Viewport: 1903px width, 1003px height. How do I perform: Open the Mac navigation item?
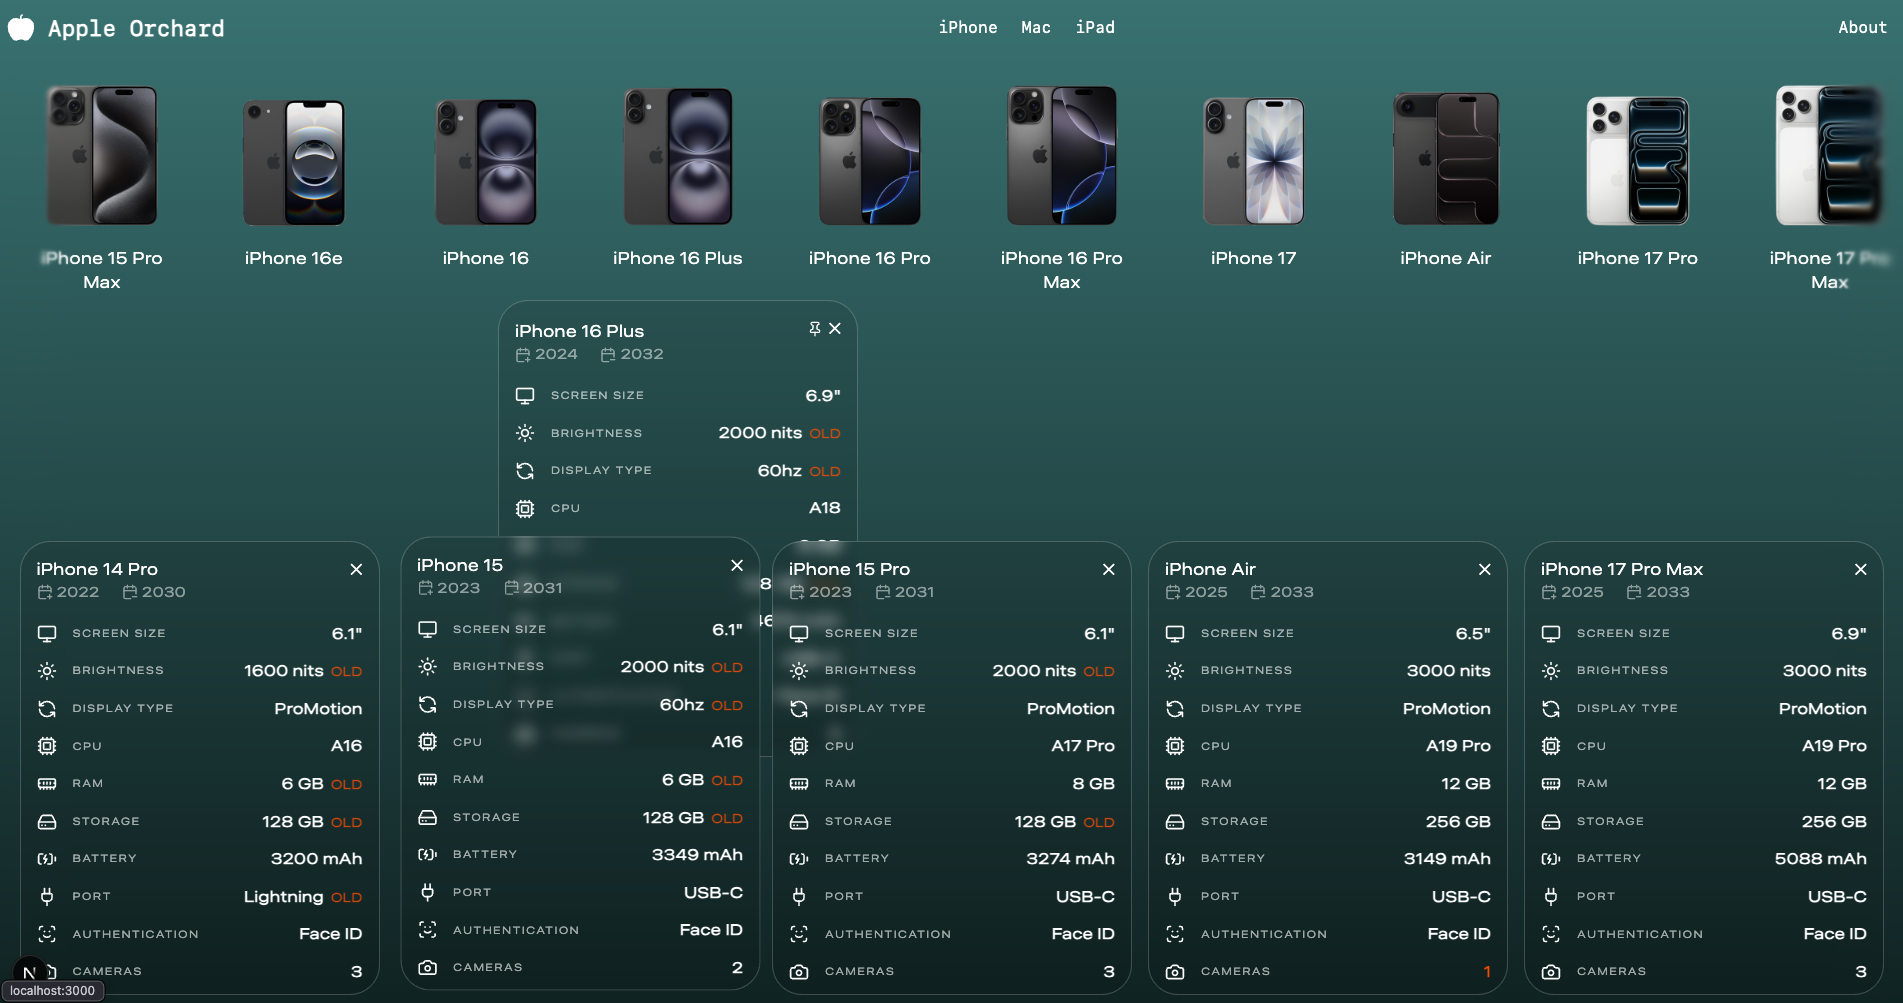click(x=1035, y=28)
